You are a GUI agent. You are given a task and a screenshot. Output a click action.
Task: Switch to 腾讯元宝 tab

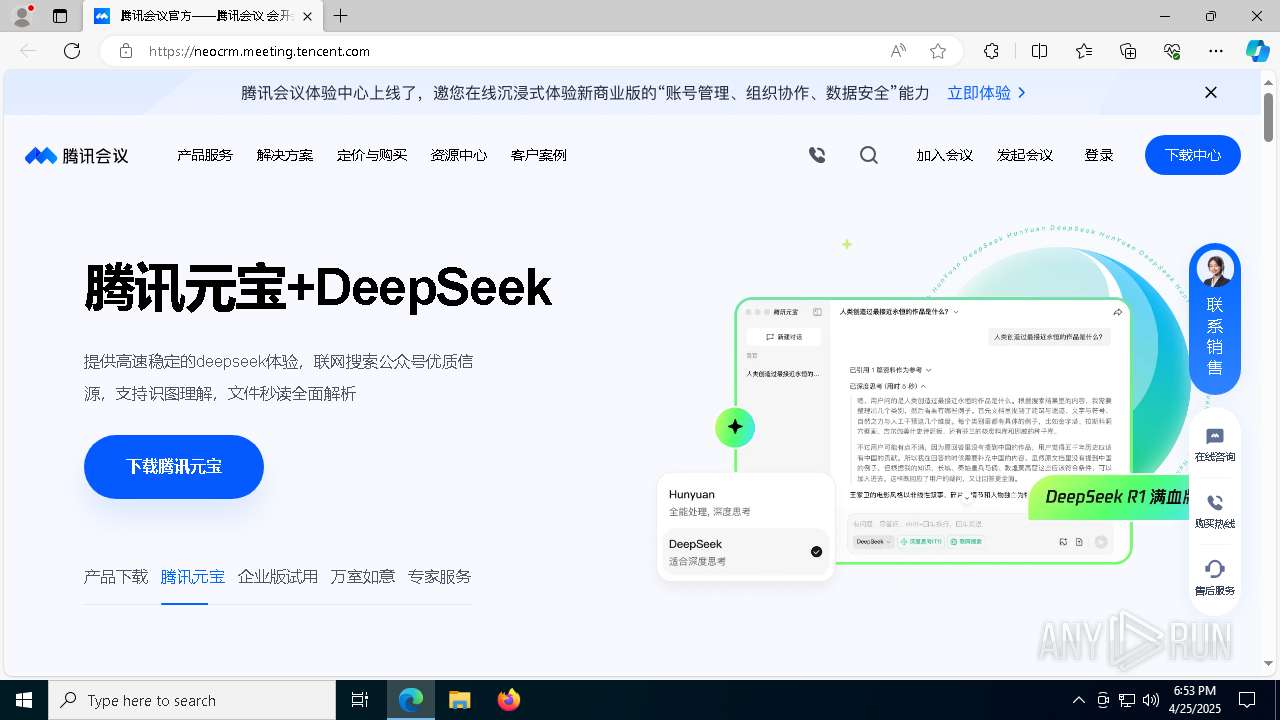193,577
